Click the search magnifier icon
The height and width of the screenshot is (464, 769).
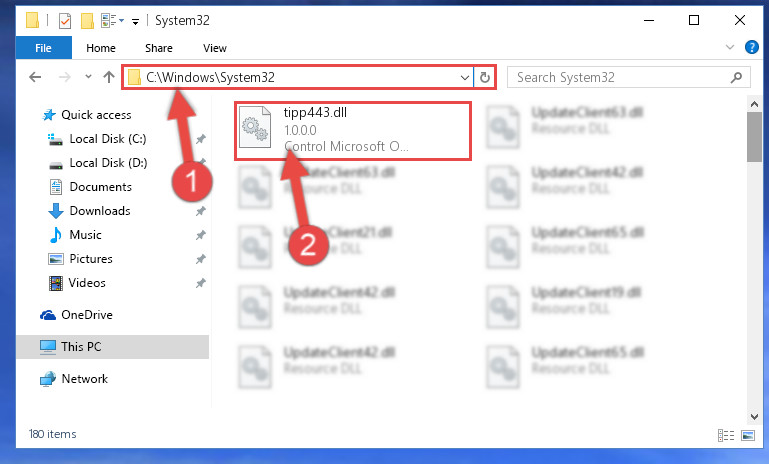[x=736, y=77]
